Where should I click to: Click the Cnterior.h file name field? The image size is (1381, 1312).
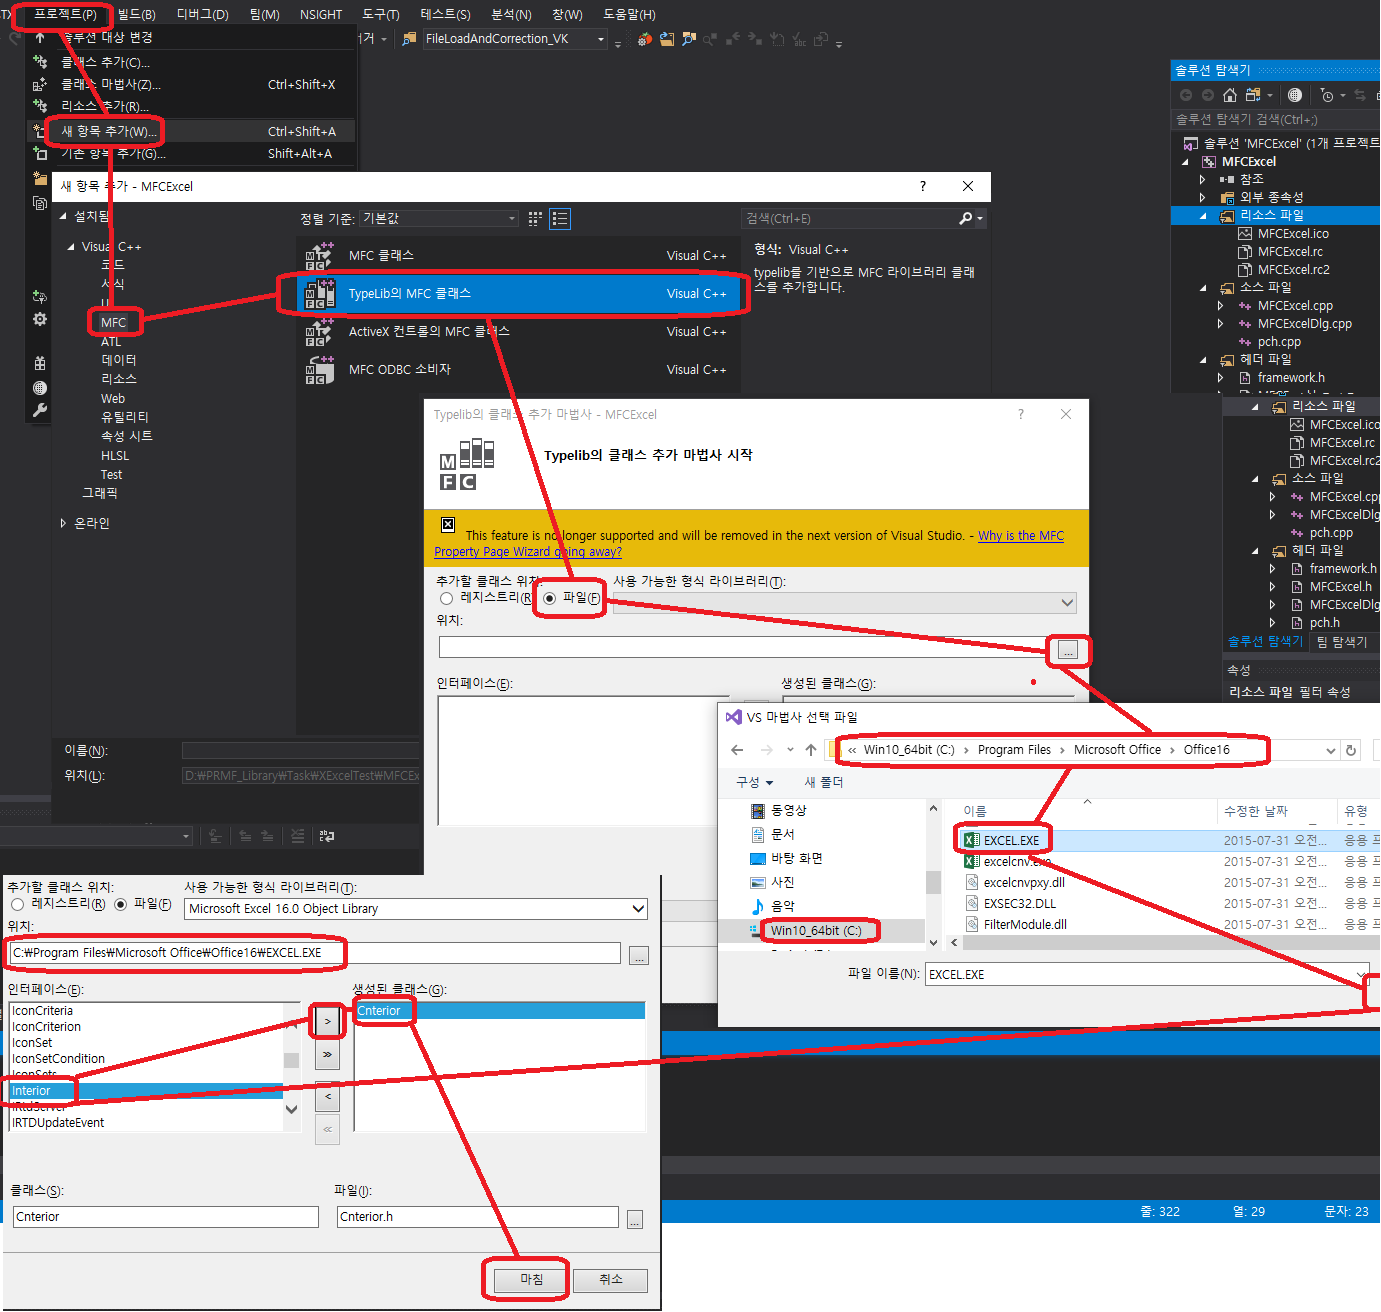point(477,1217)
